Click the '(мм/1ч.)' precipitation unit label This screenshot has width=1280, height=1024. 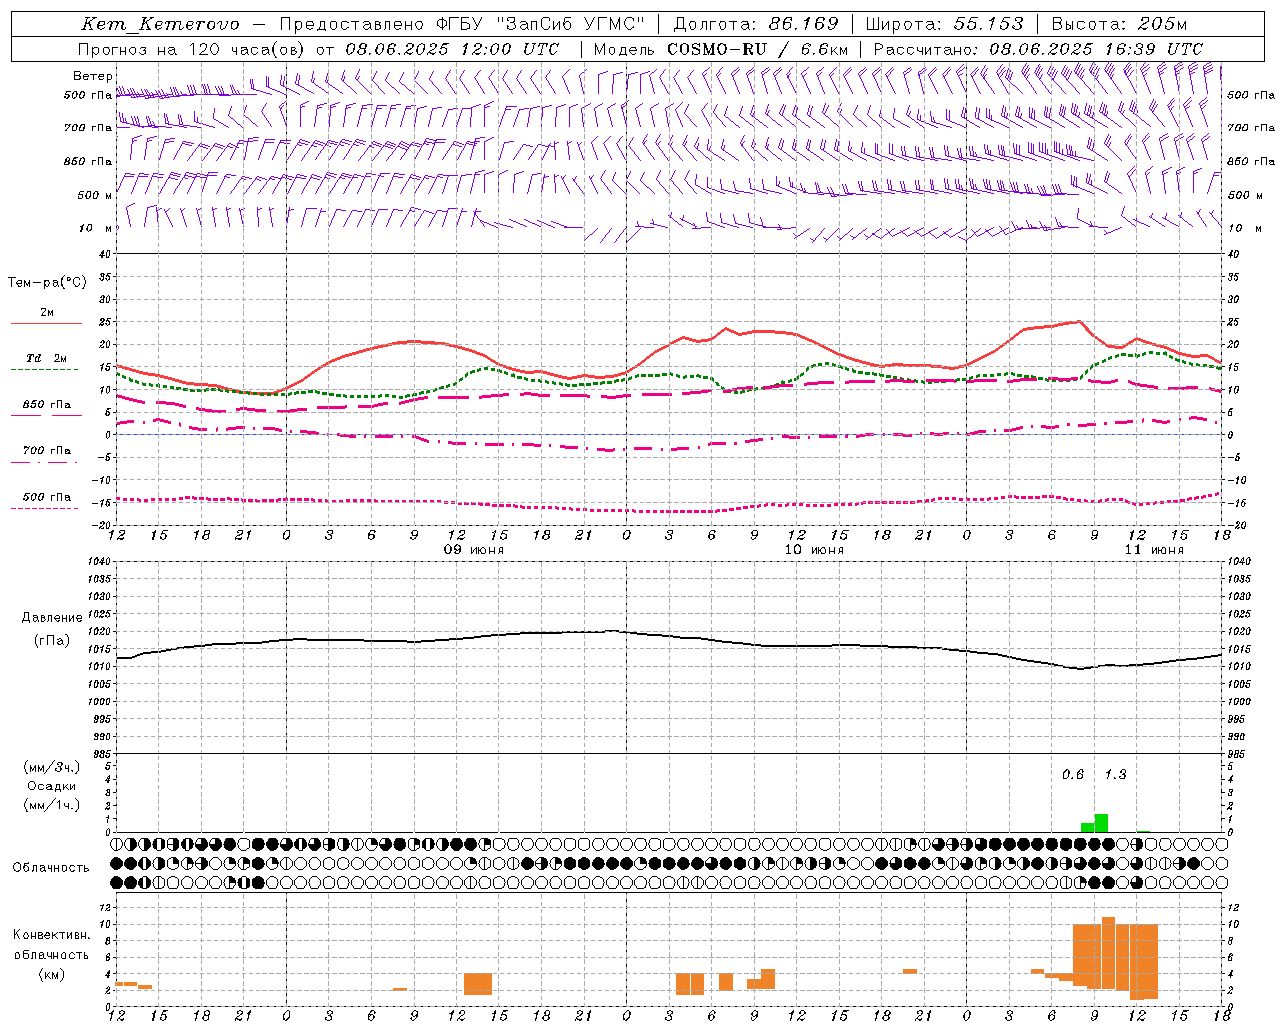coord(52,805)
